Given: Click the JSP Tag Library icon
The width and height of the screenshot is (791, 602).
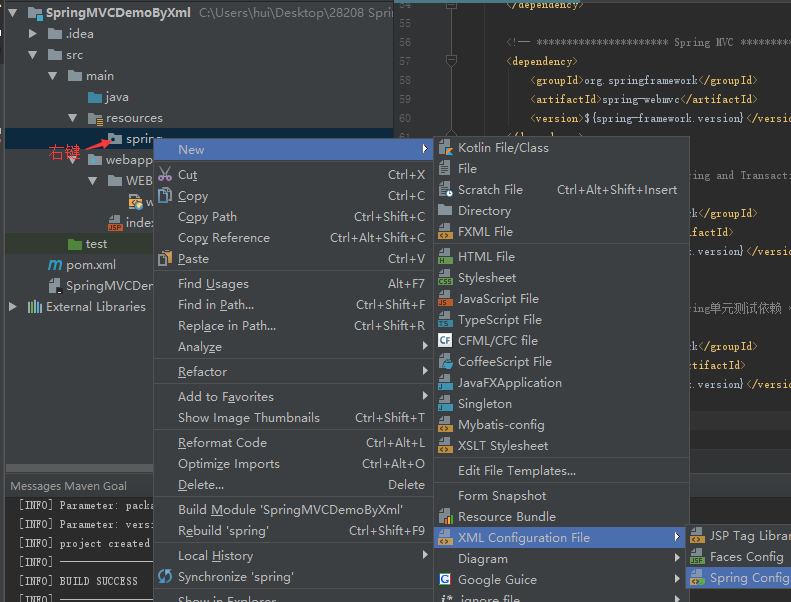Looking at the screenshot, I should tap(697, 535).
